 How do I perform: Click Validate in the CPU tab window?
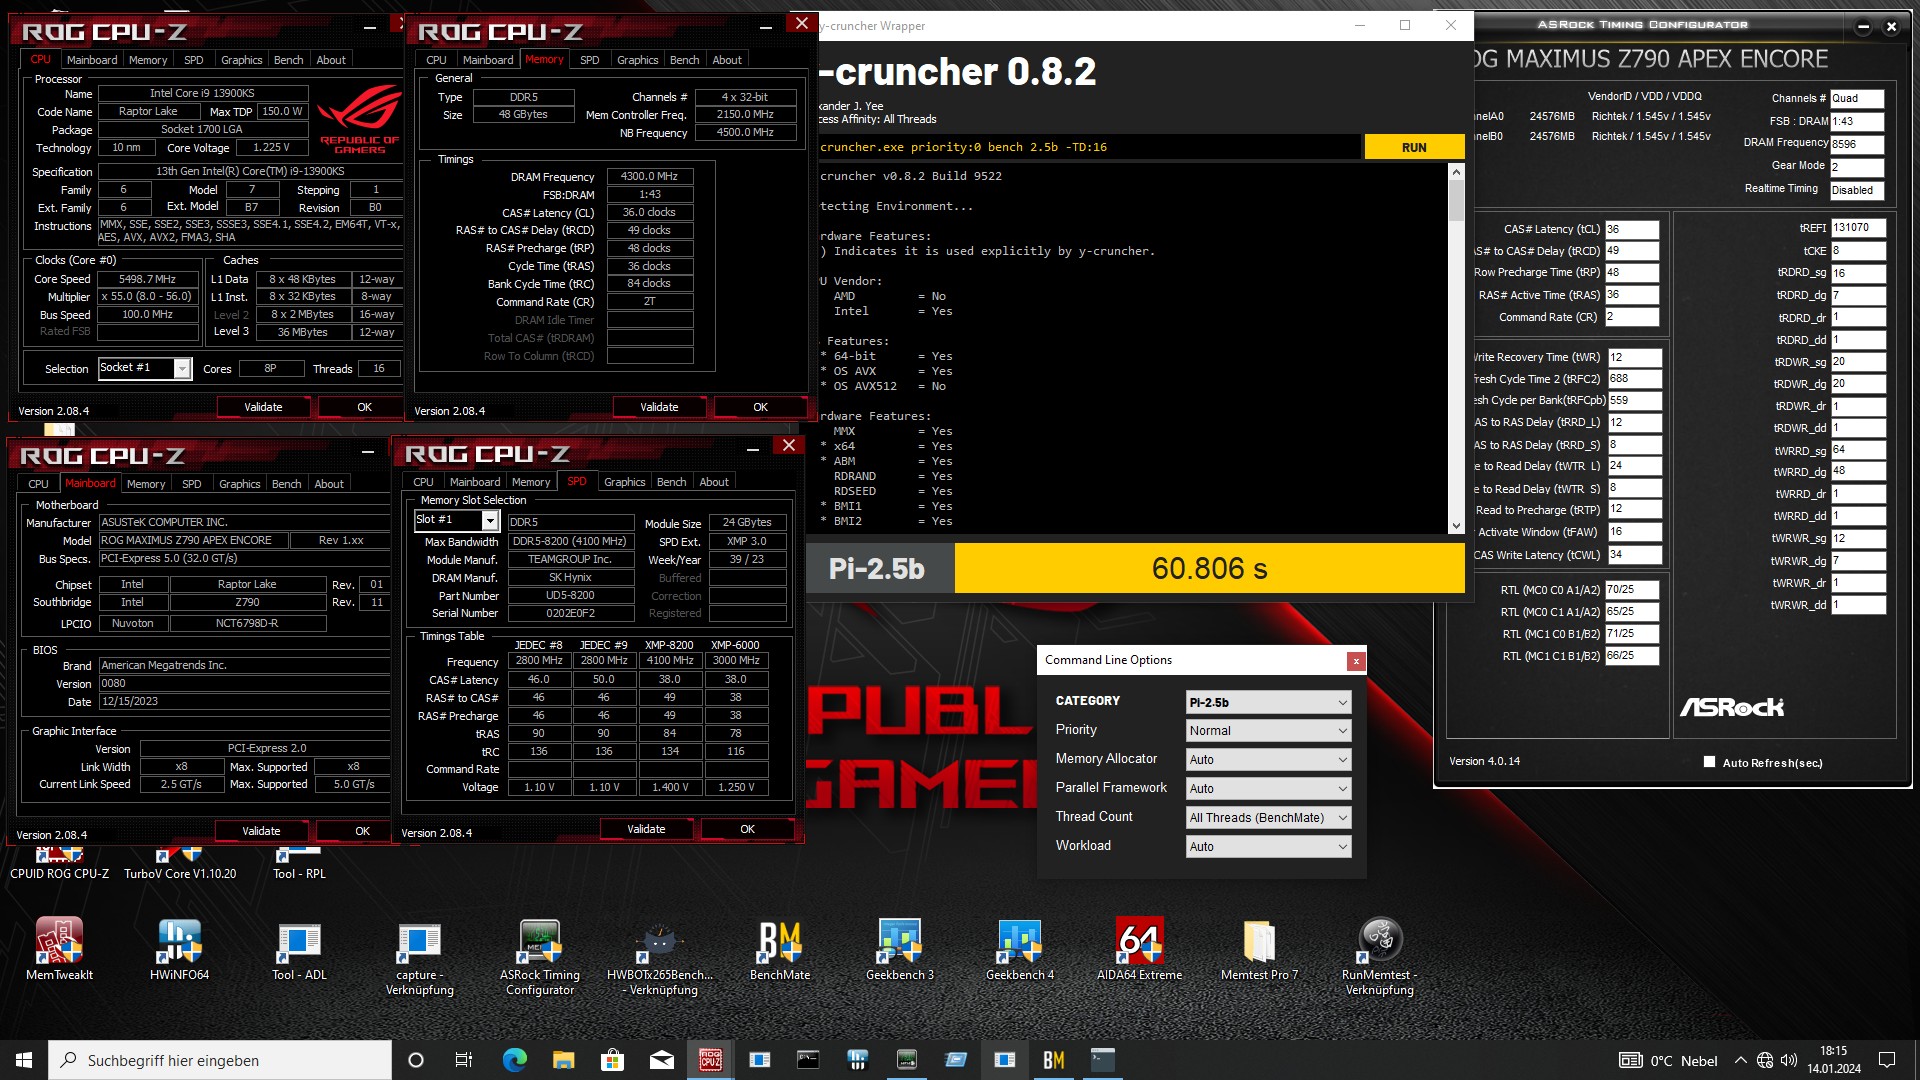[x=263, y=407]
